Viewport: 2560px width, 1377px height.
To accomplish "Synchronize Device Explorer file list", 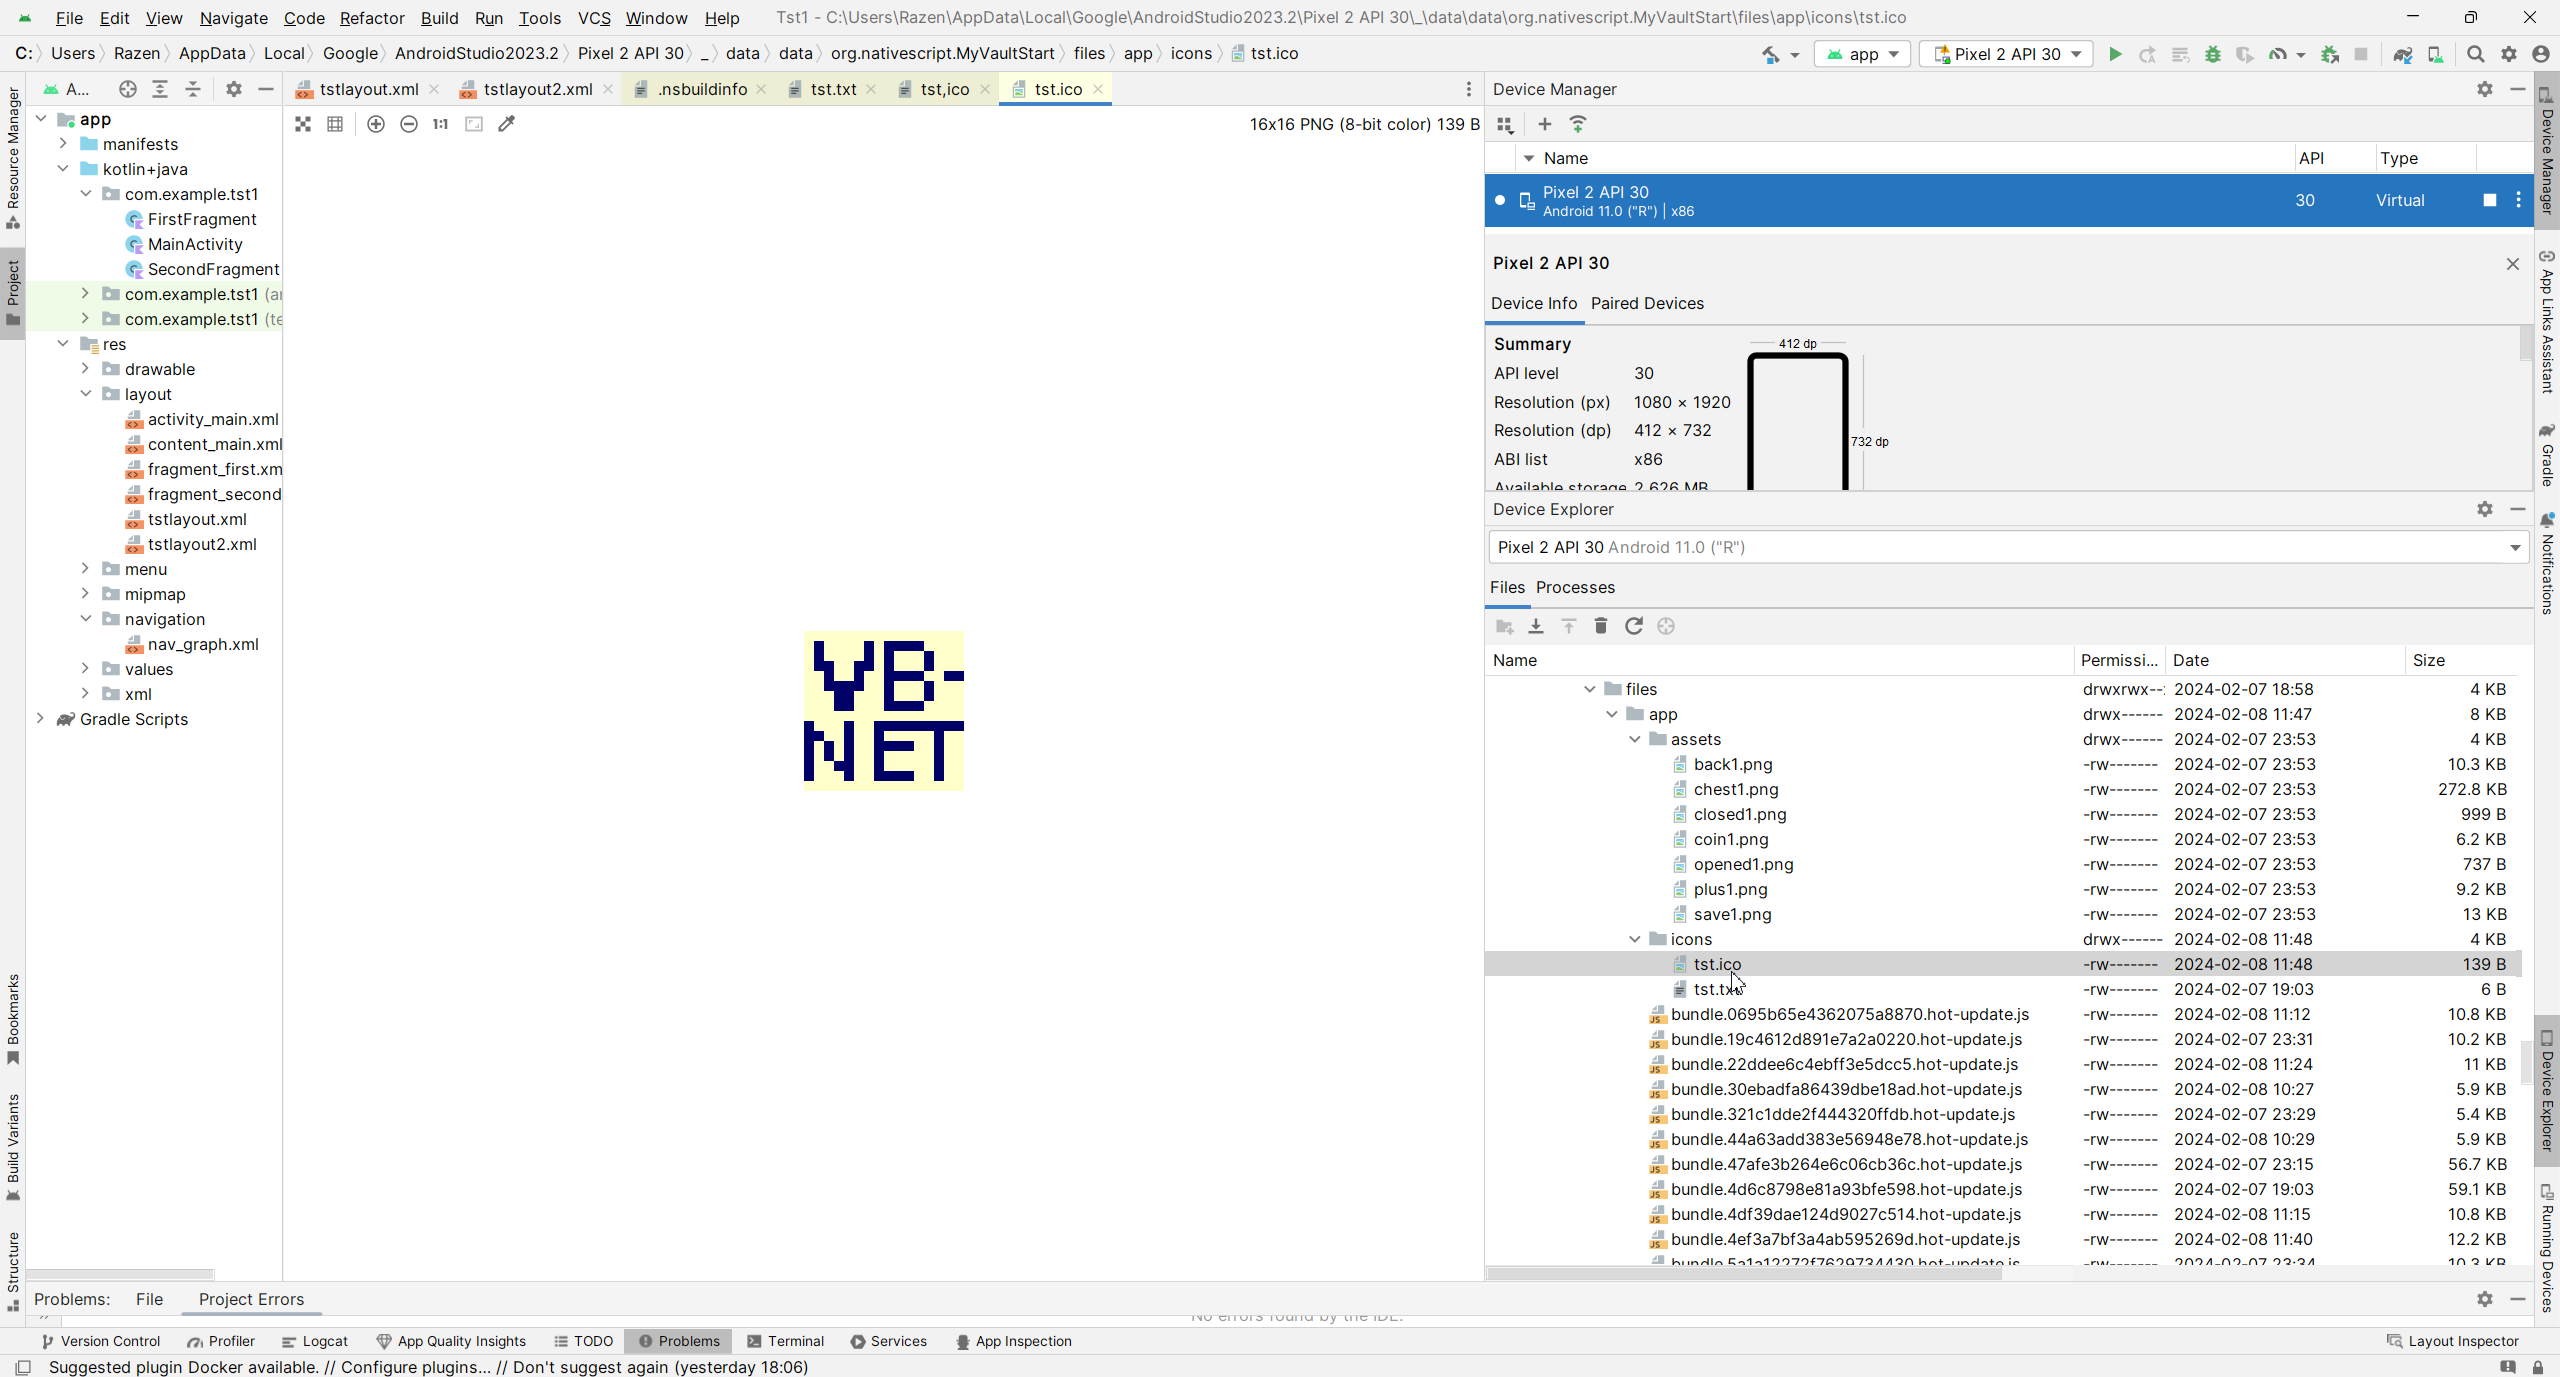I will coord(1634,626).
